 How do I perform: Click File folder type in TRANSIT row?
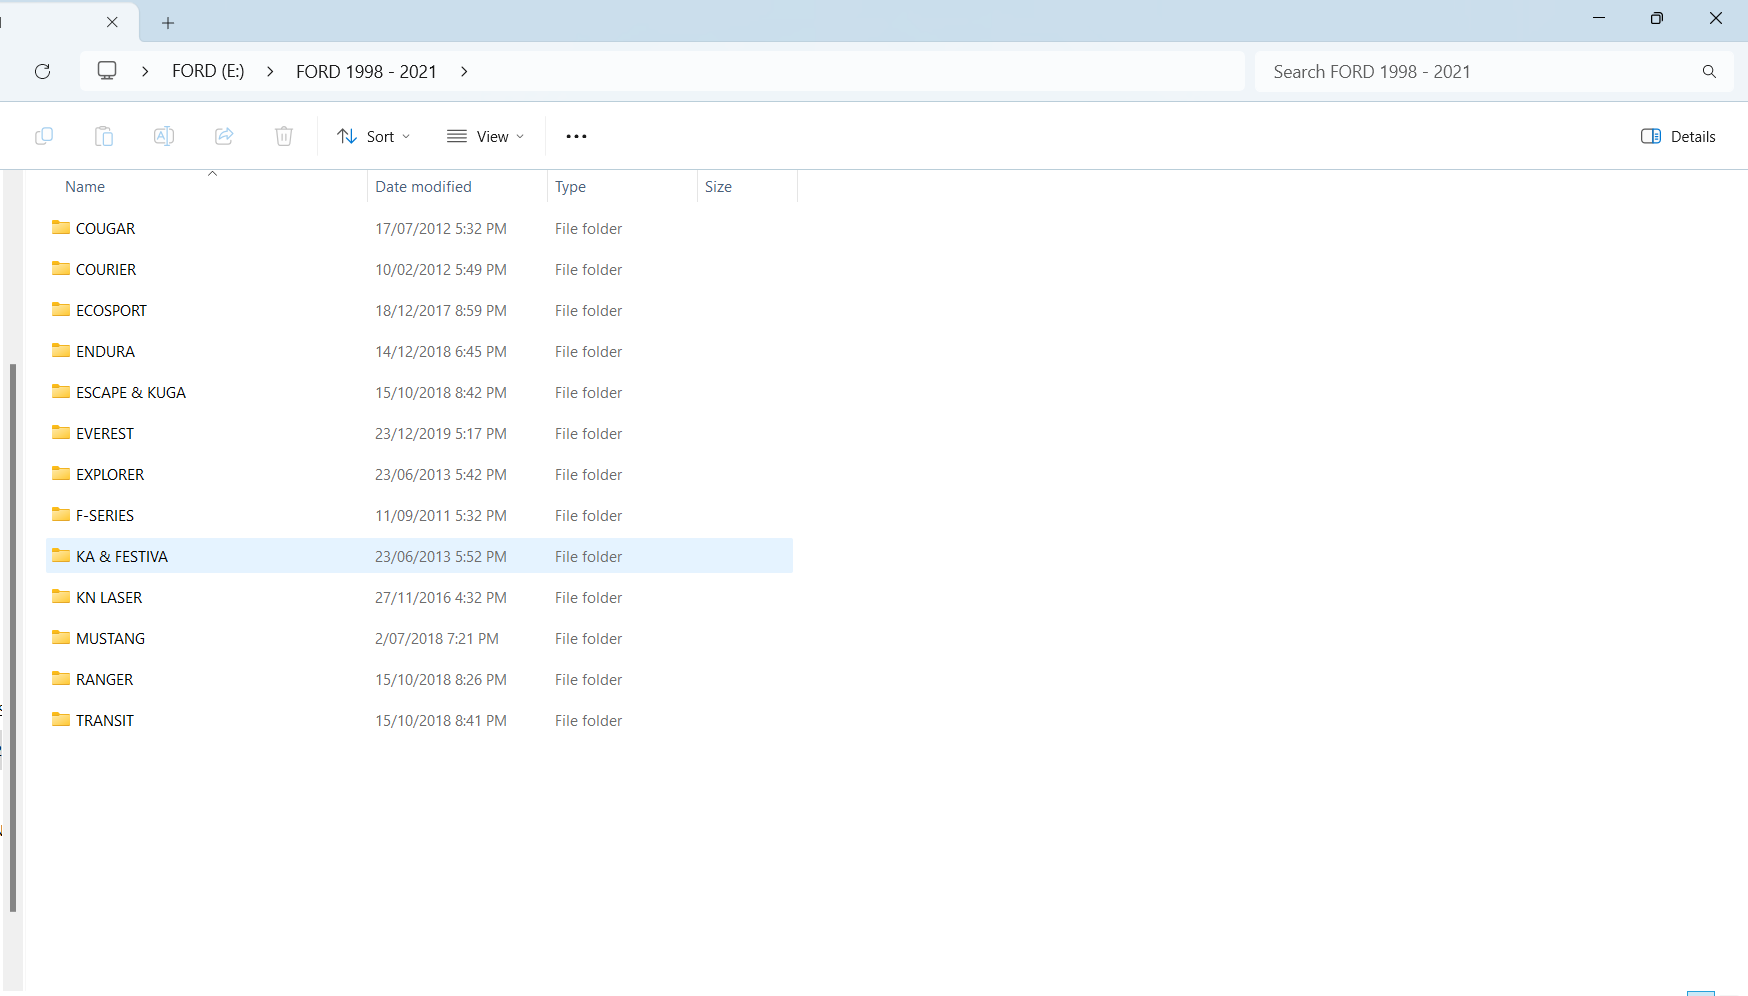tap(588, 720)
